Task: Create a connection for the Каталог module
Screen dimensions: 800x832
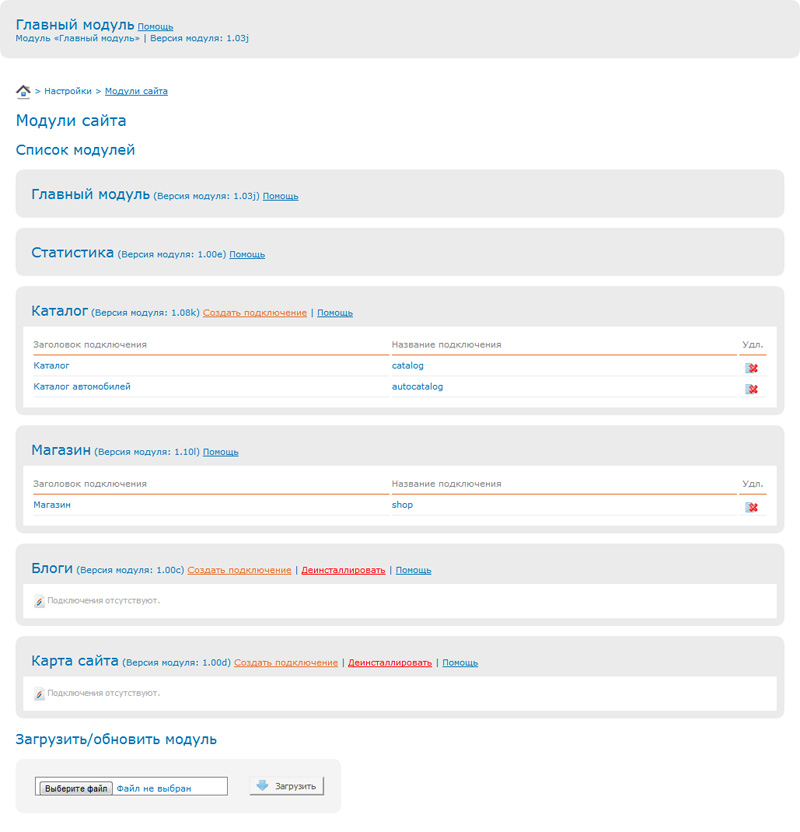Action: click(x=255, y=313)
